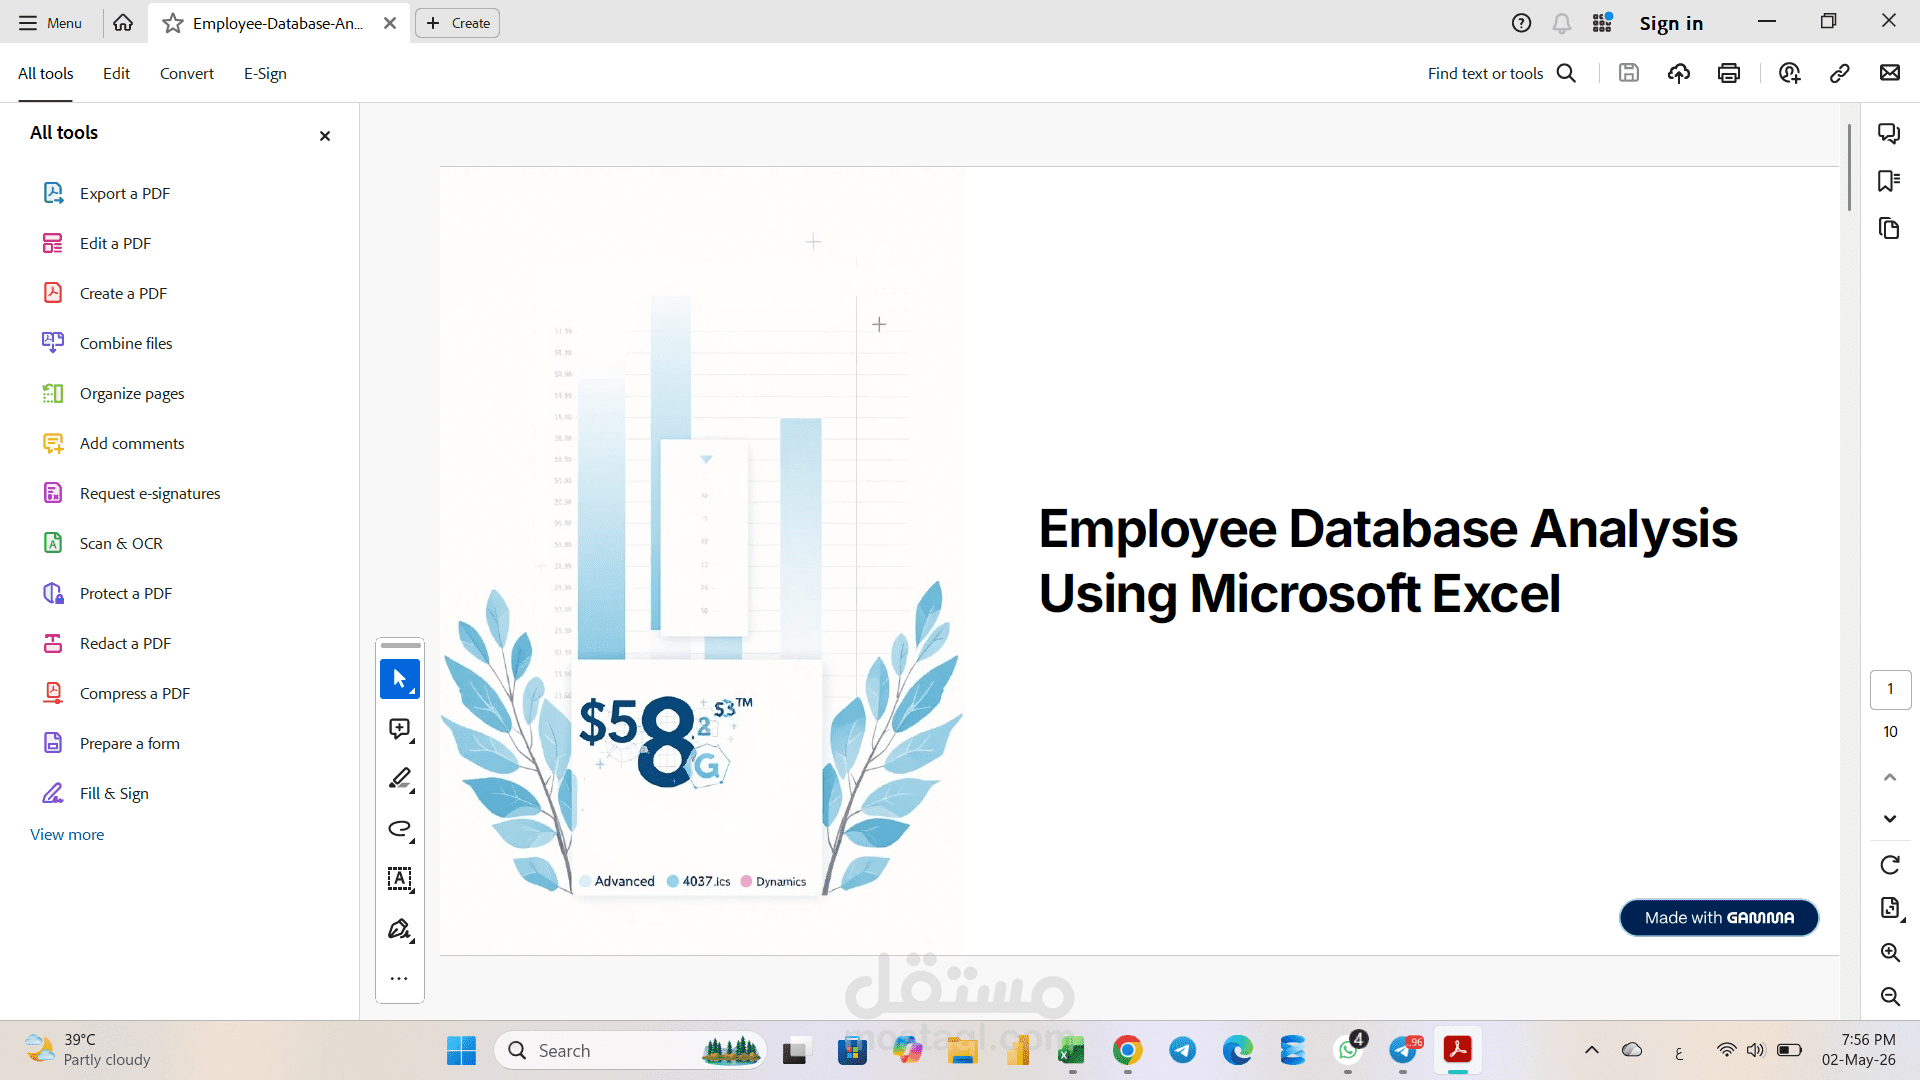Switch to E-Sign tab
The image size is (1920, 1080).
(x=265, y=73)
